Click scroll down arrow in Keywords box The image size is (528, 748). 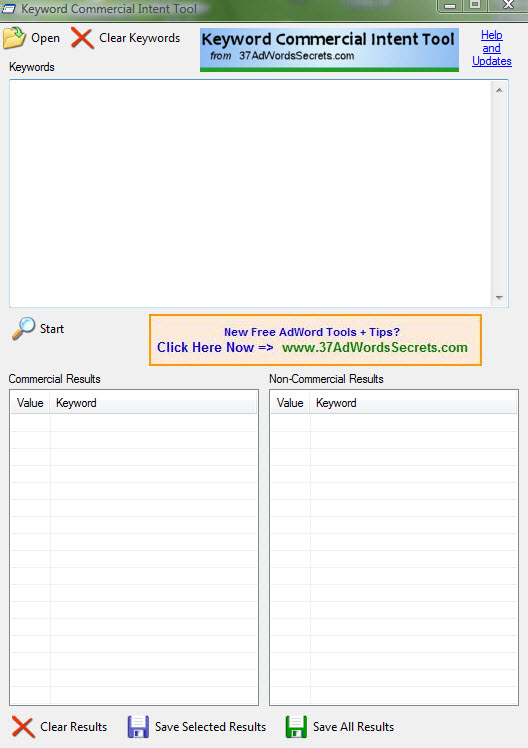coord(499,298)
